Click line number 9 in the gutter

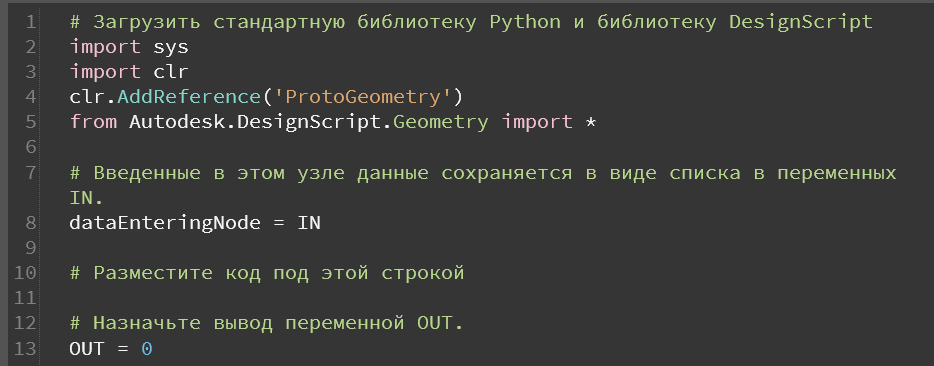click(31, 247)
